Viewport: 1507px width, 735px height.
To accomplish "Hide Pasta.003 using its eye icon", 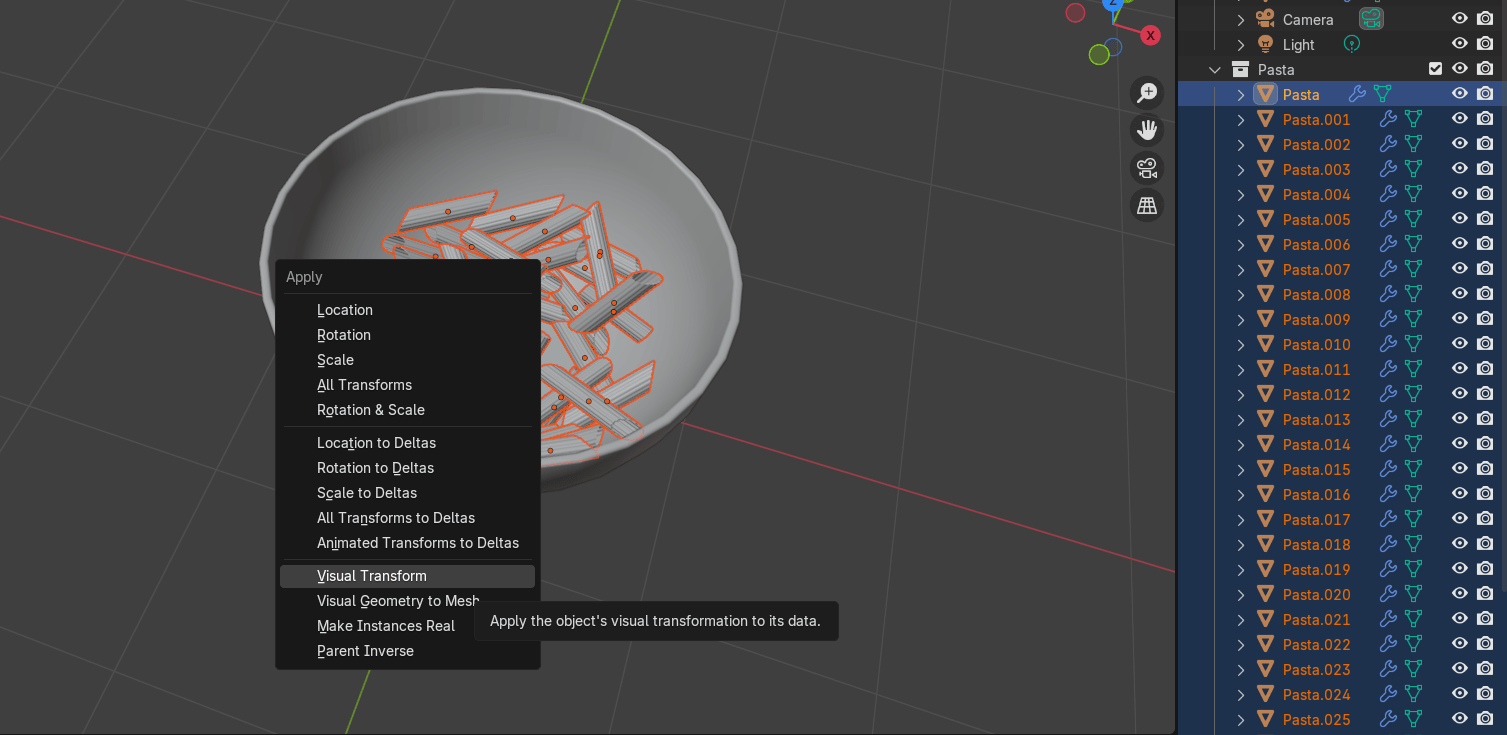I will (1460, 169).
